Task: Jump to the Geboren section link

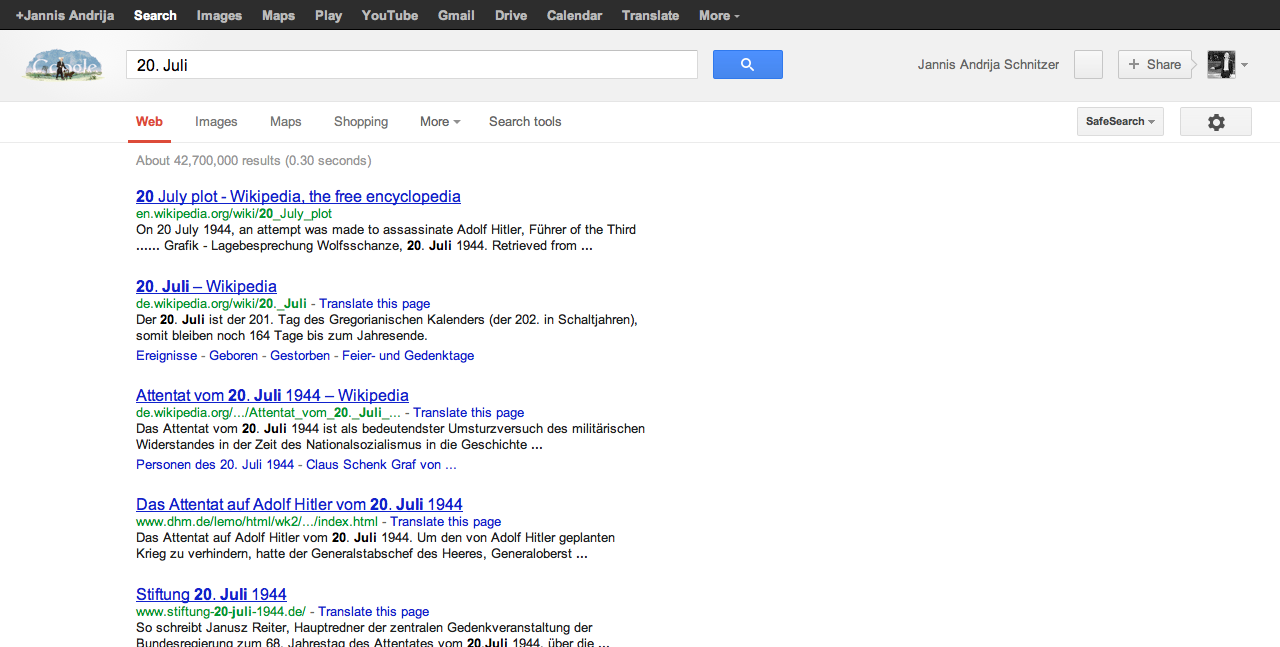Action: (x=234, y=356)
